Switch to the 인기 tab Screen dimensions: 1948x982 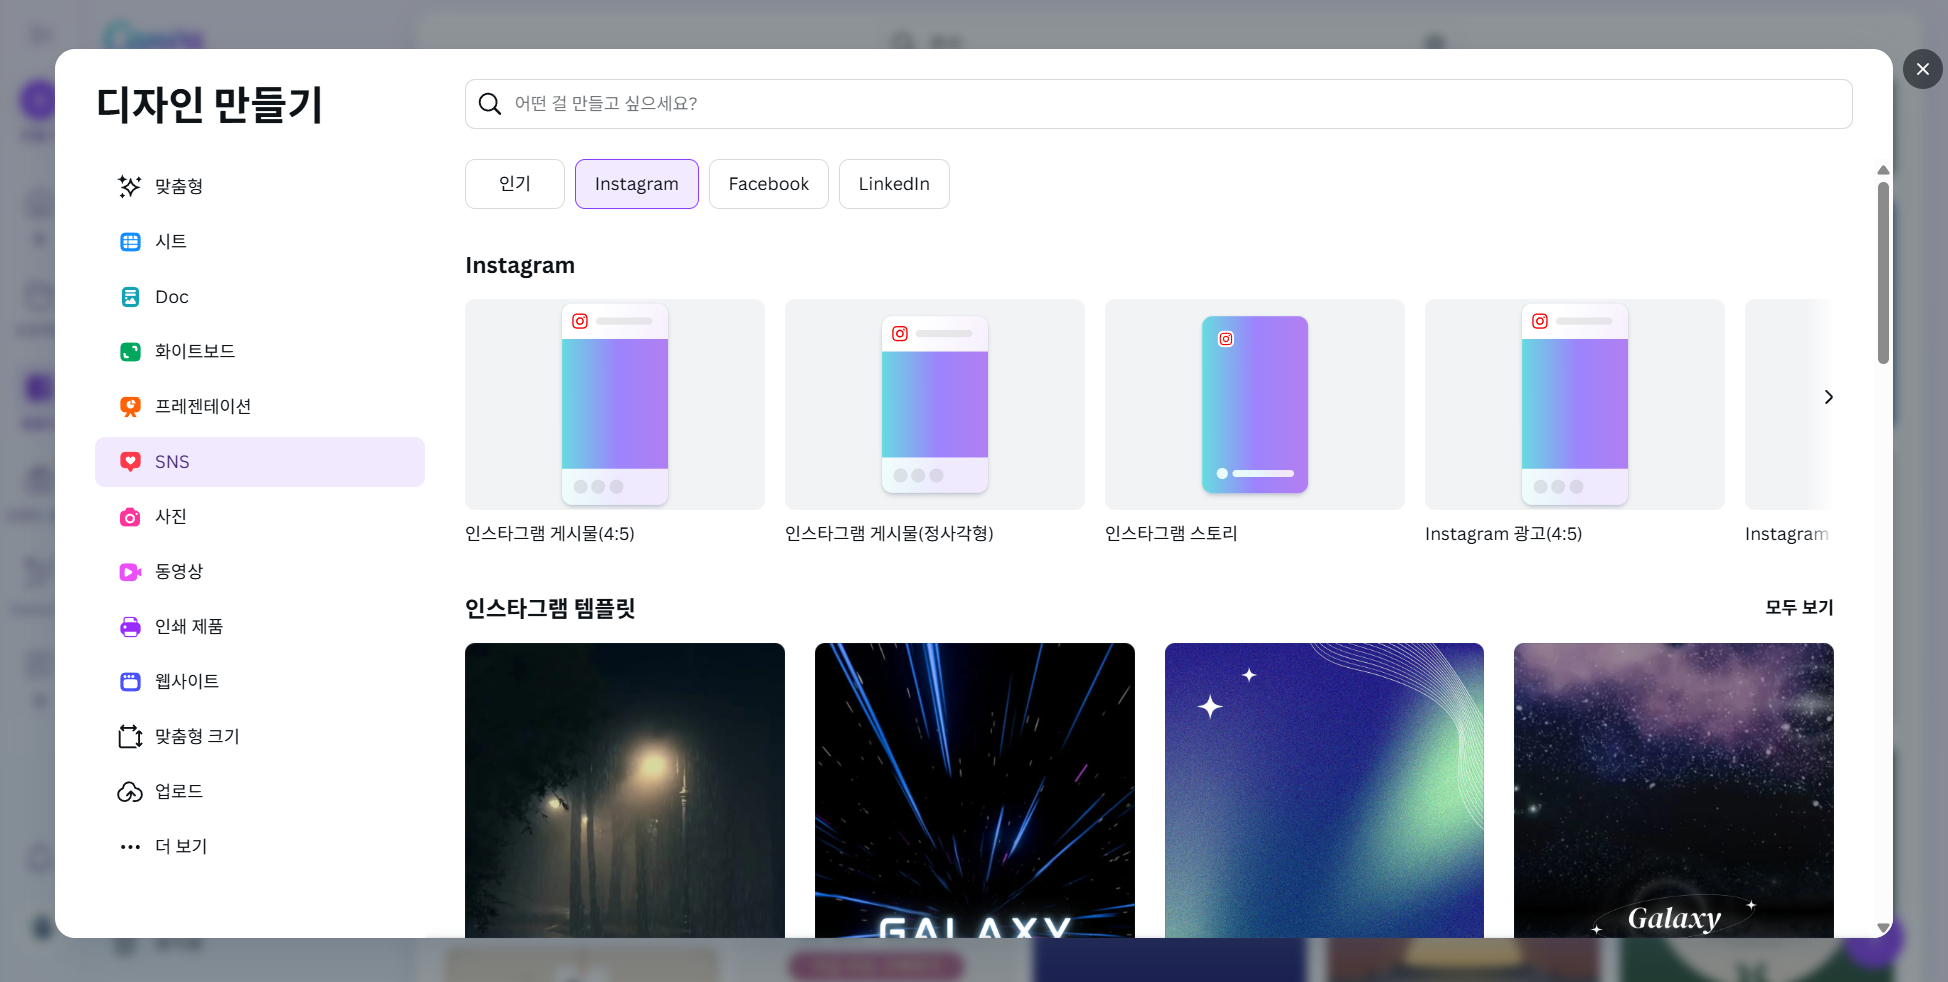[514, 183]
